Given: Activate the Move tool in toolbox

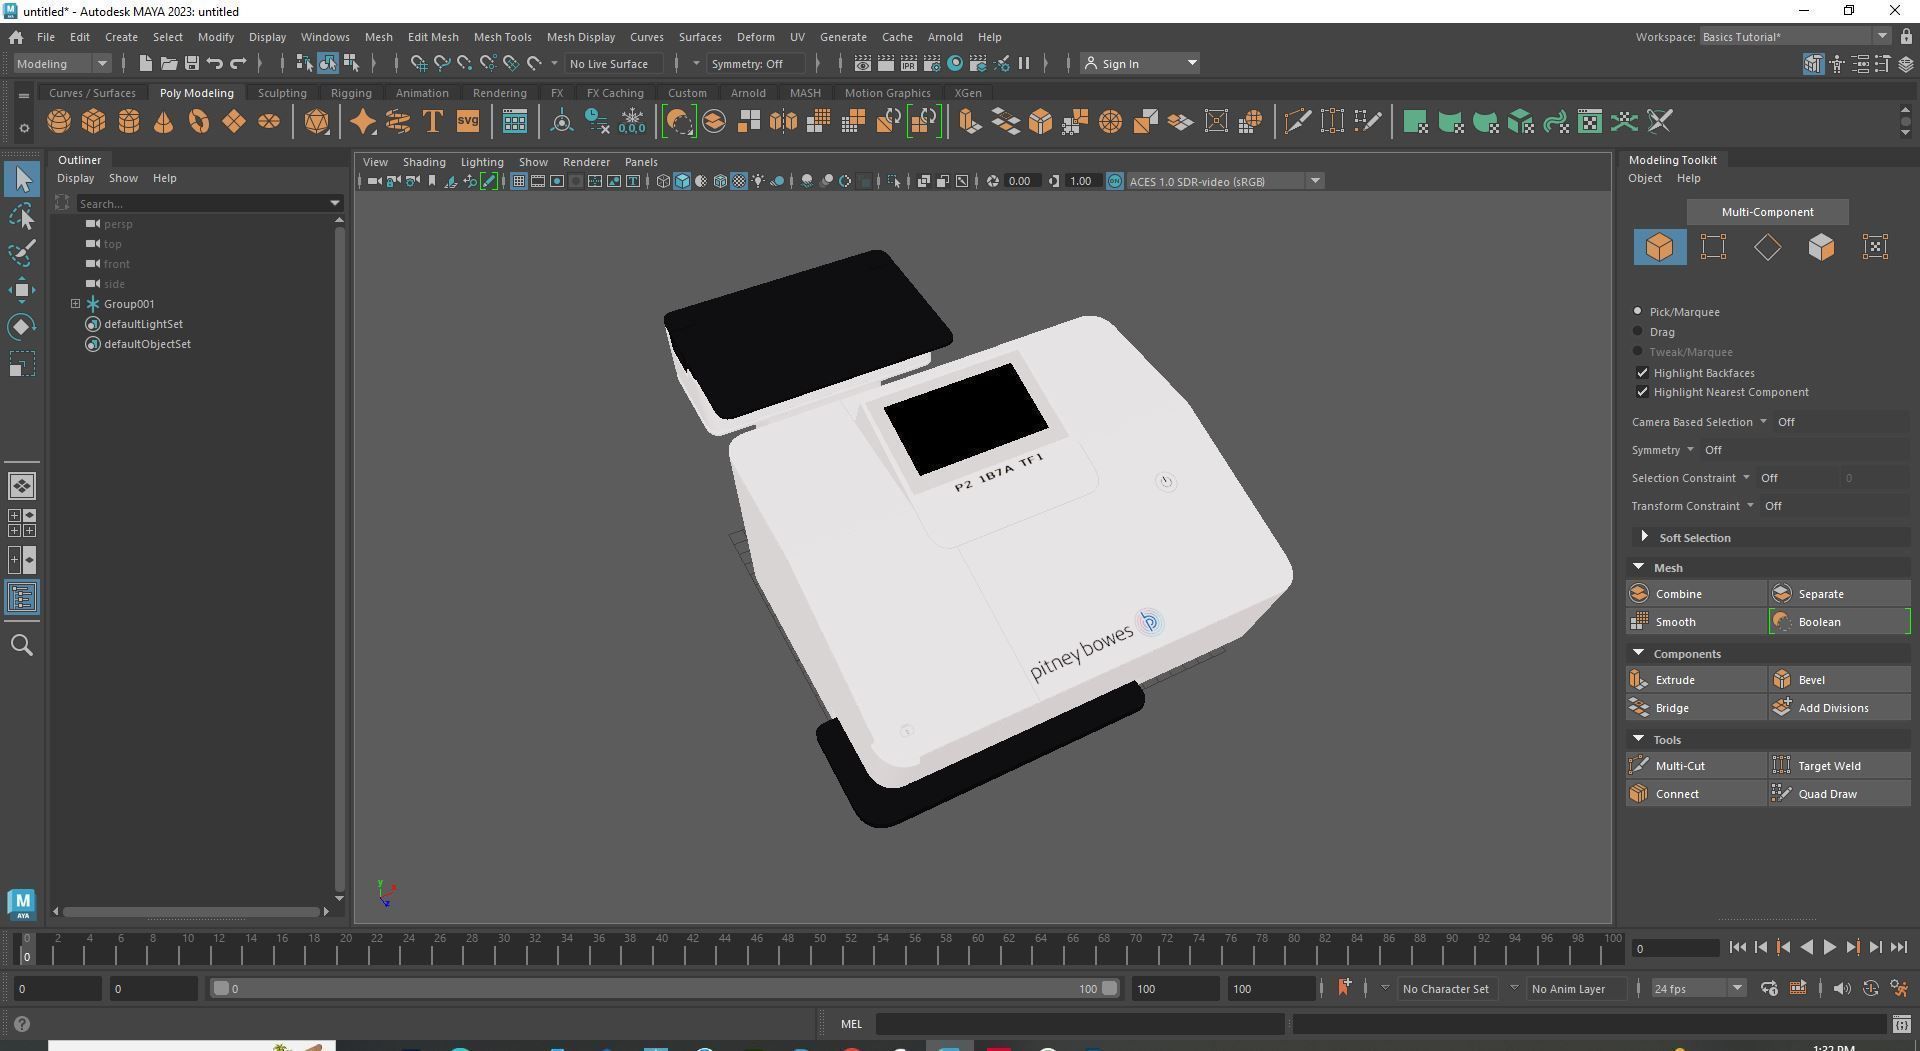Looking at the screenshot, I should 22,290.
